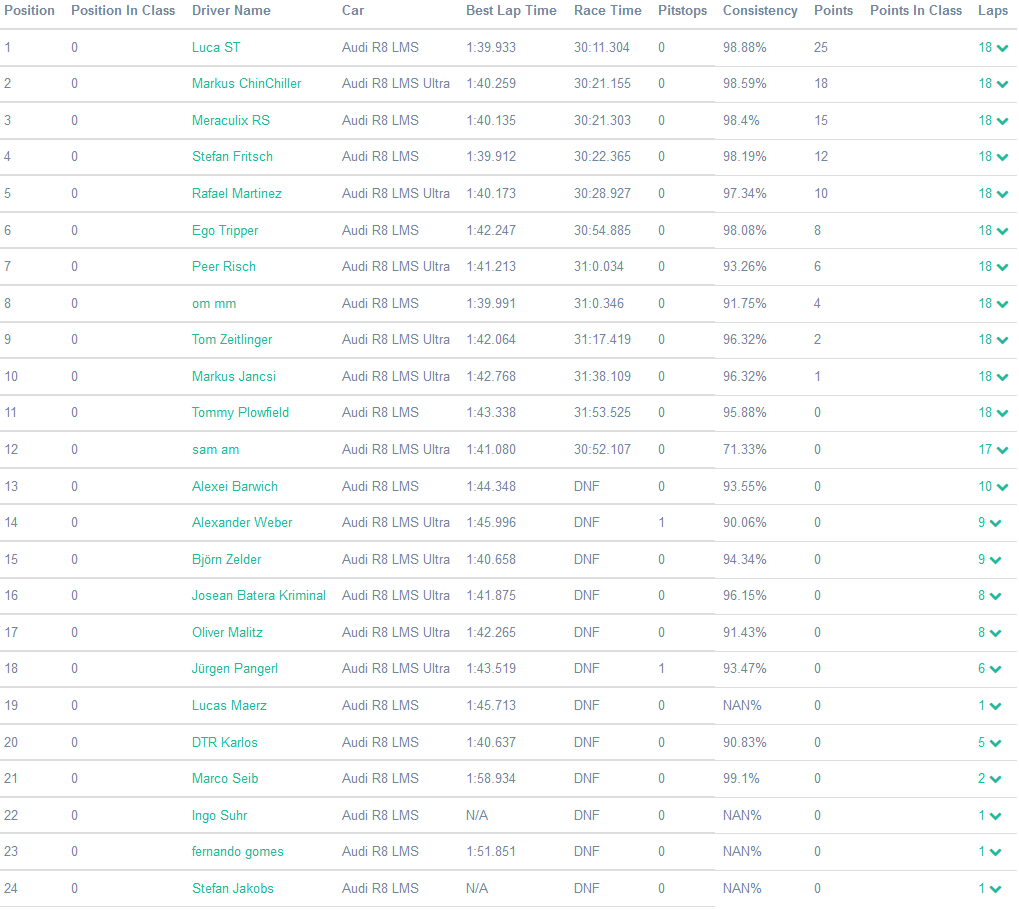Image resolution: width=1019 pixels, height=910 pixels.
Task: Expand lap details for Stefan Fritsch
Action: (1002, 157)
